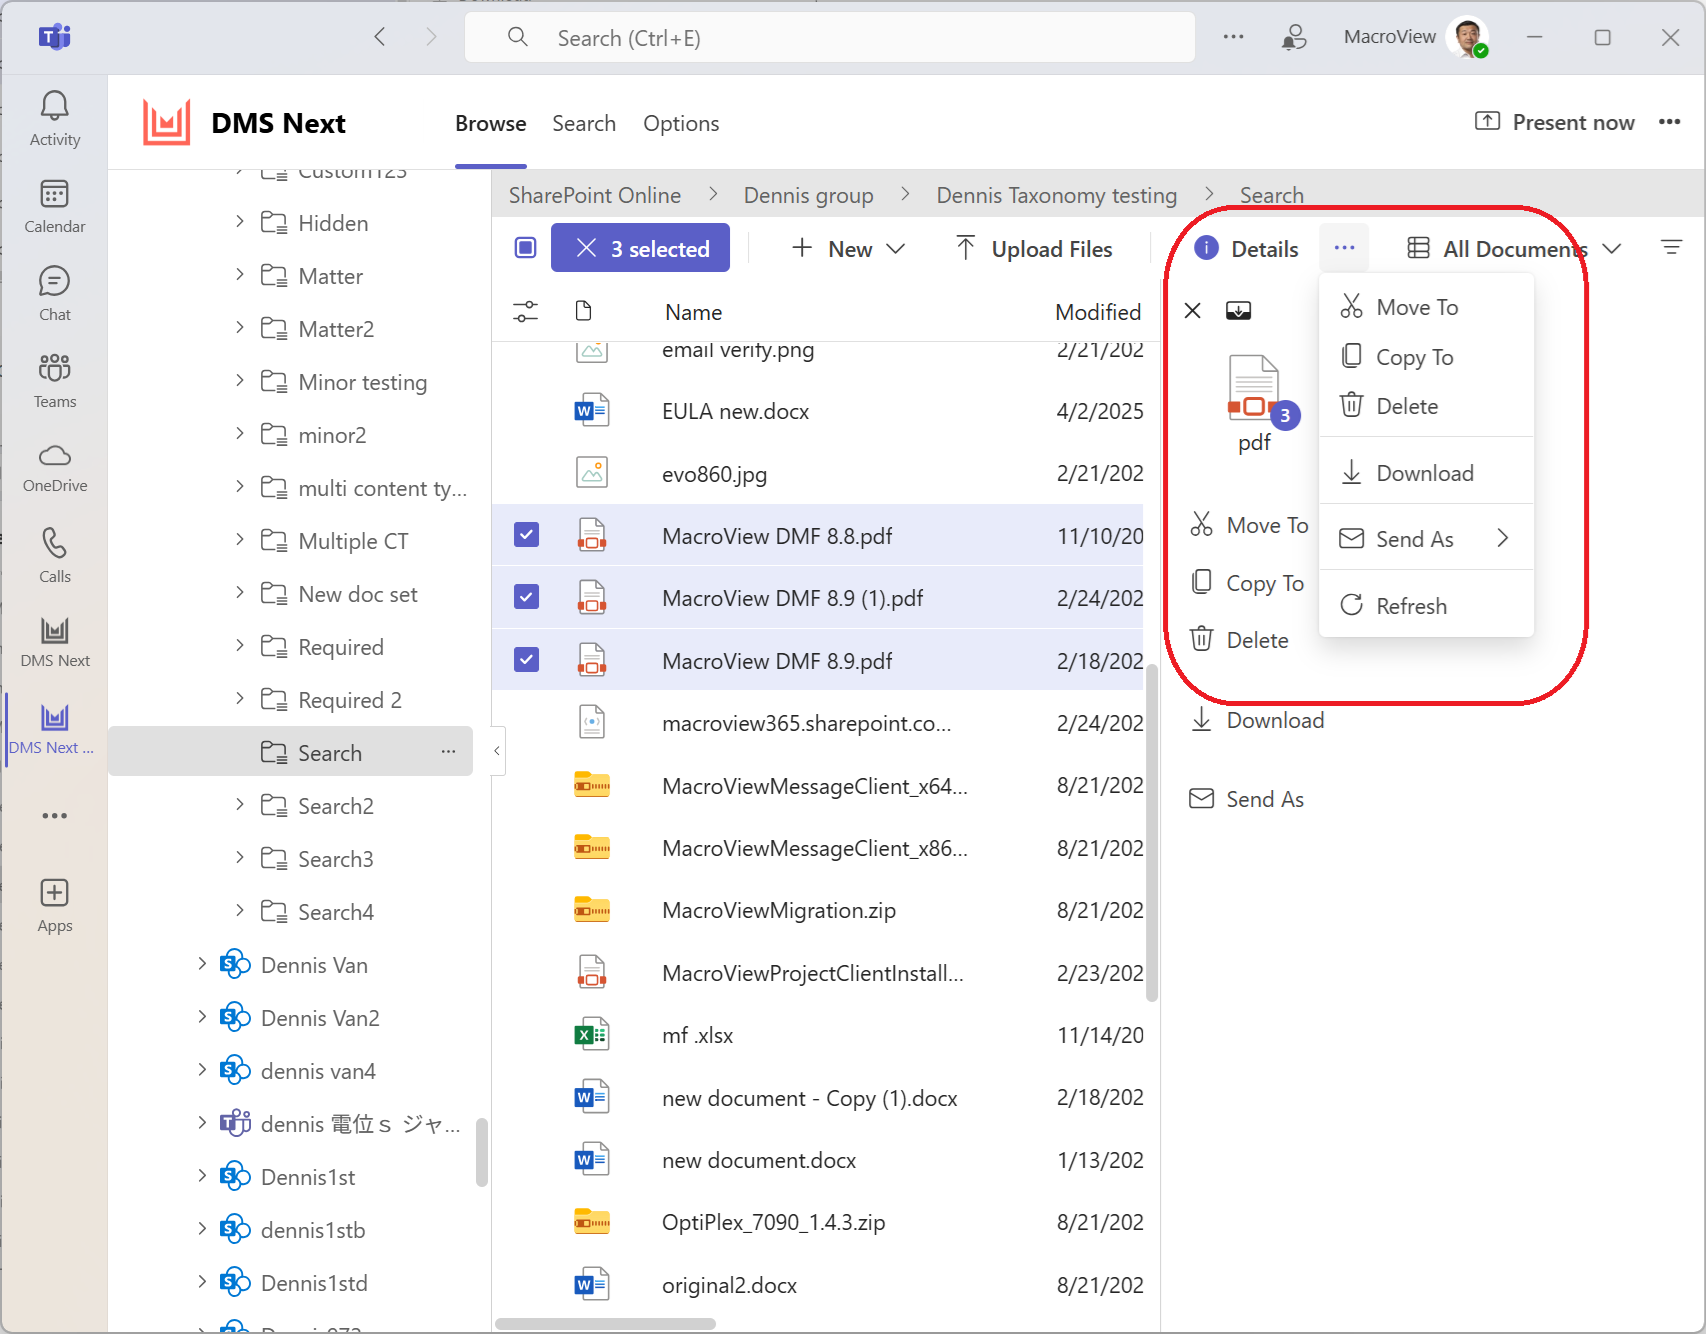Click Download in the details panel
This screenshot has width=1706, height=1334.
coord(1257,720)
